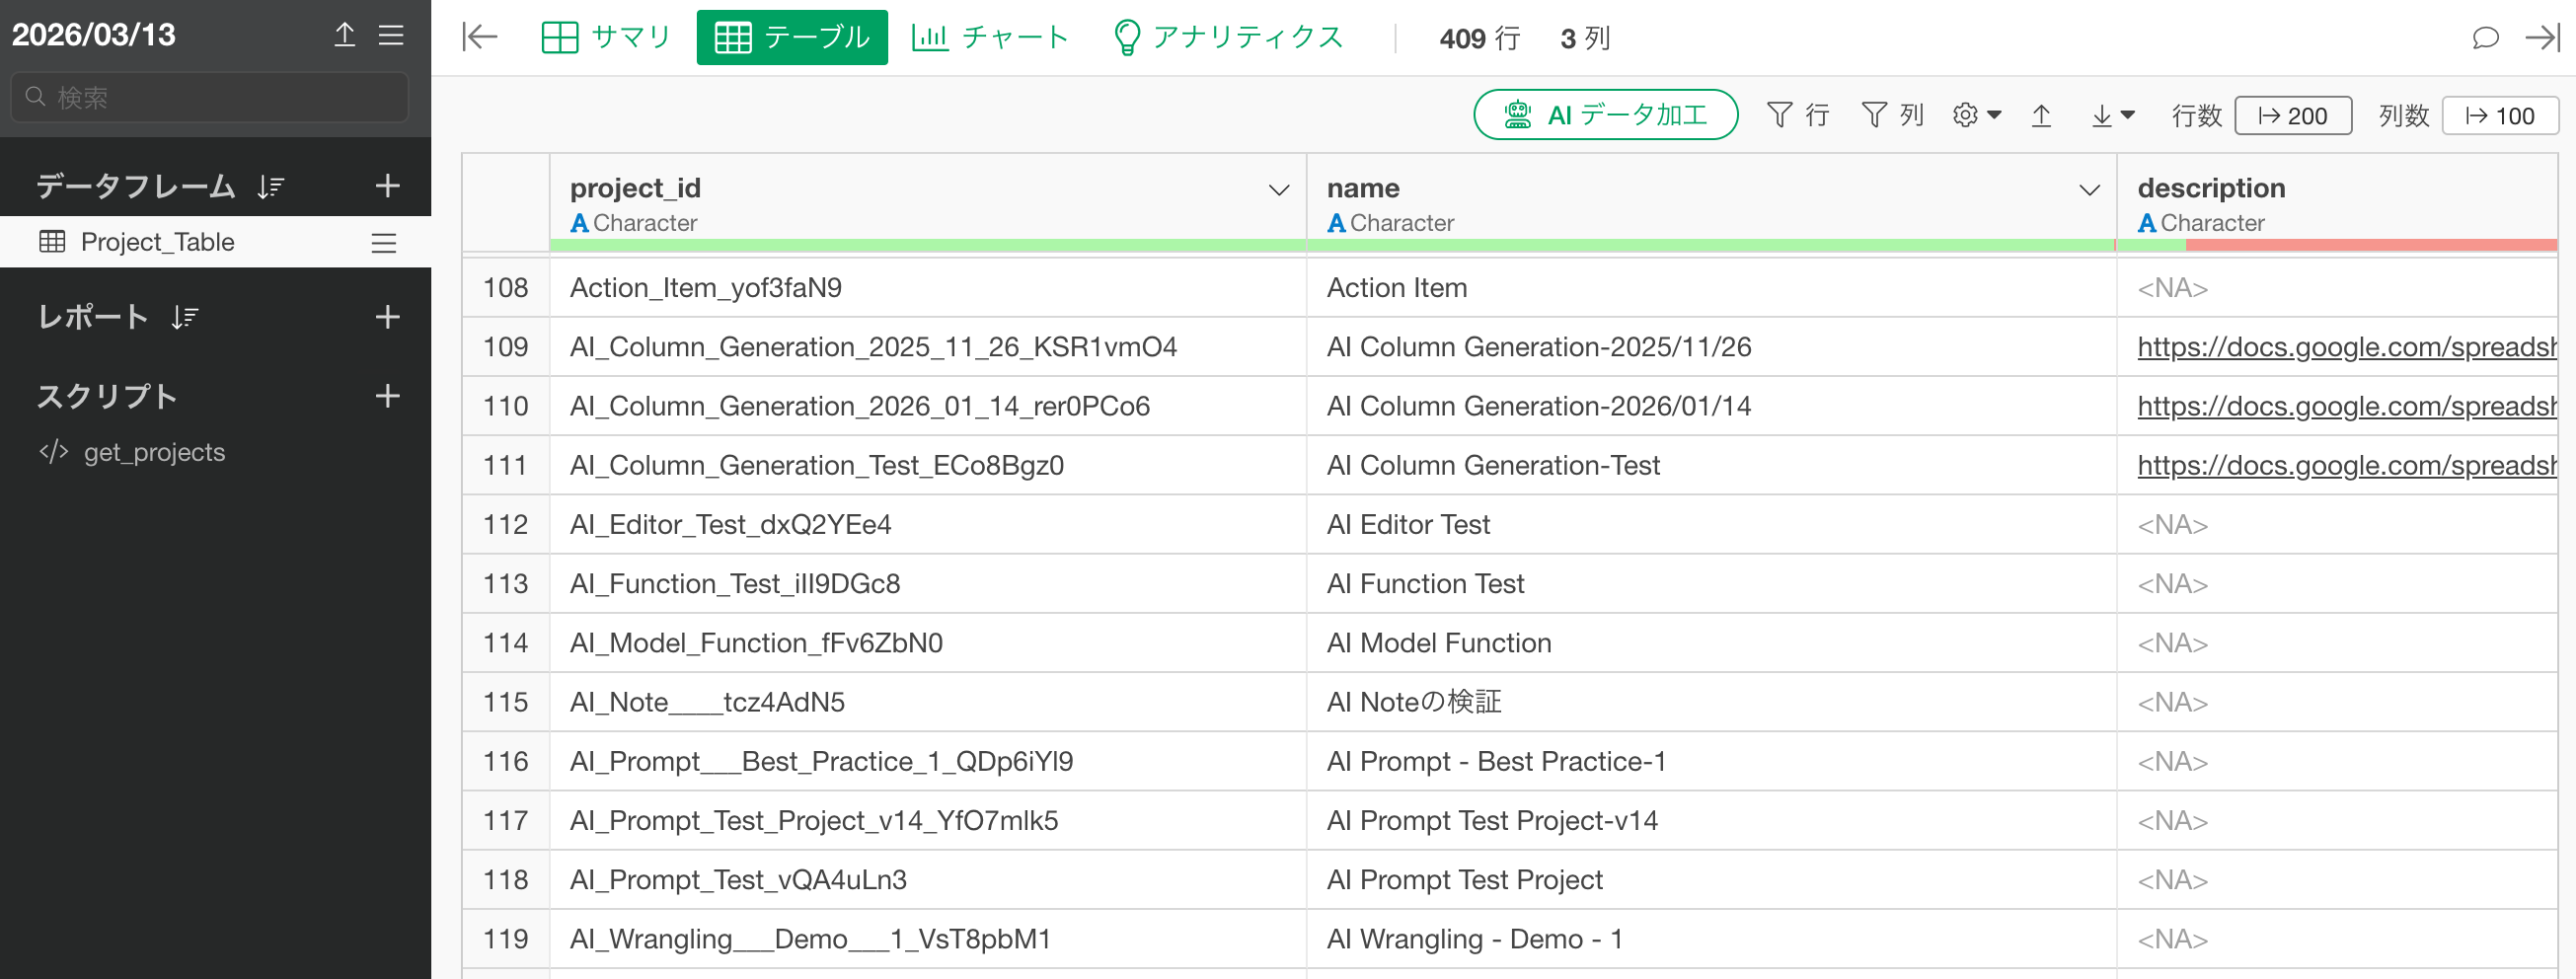Viewport: 2576px width, 979px height.
Task: Open the column filter
Action: tap(1892, 115)
